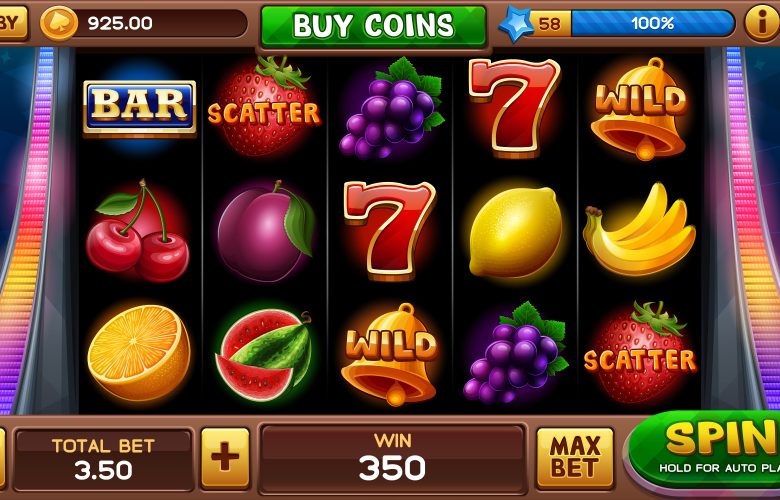The height and width of the screenshot is (500, 780).
Task: Click the green BUY COINS button
Action: click(373, 26)
